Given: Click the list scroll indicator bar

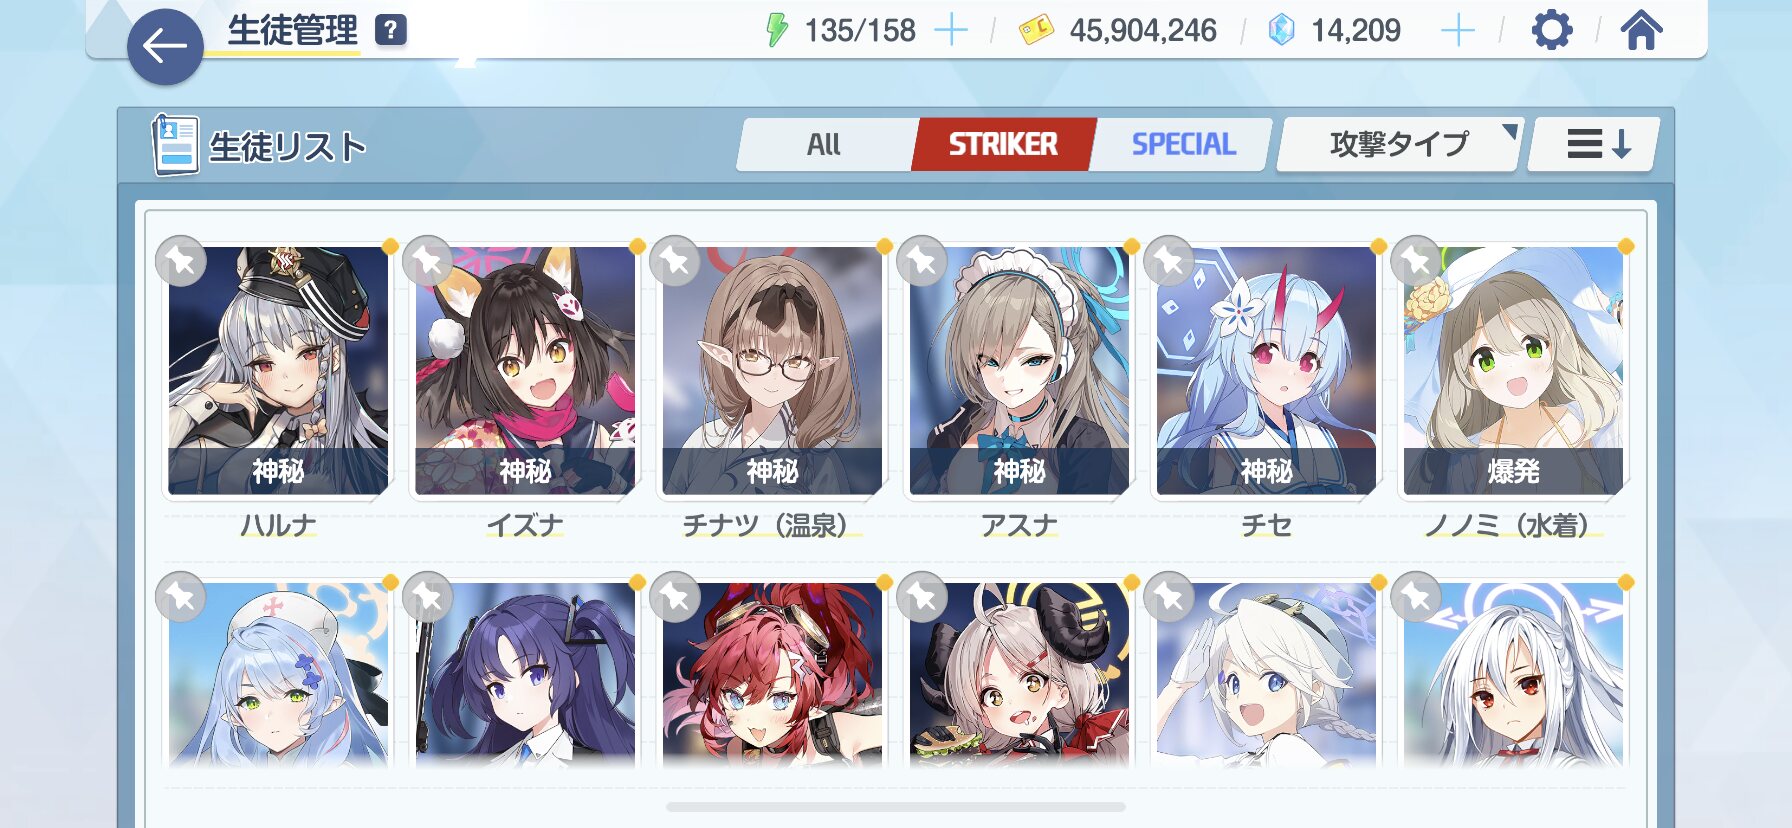Looking at the screenshot, I should pos(896,807).
